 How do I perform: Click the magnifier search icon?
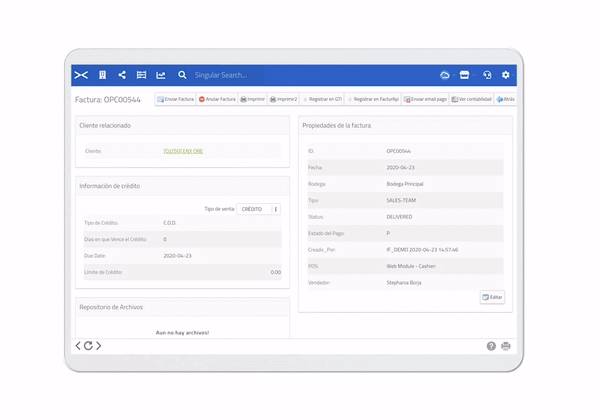click(x=182, y=75)
